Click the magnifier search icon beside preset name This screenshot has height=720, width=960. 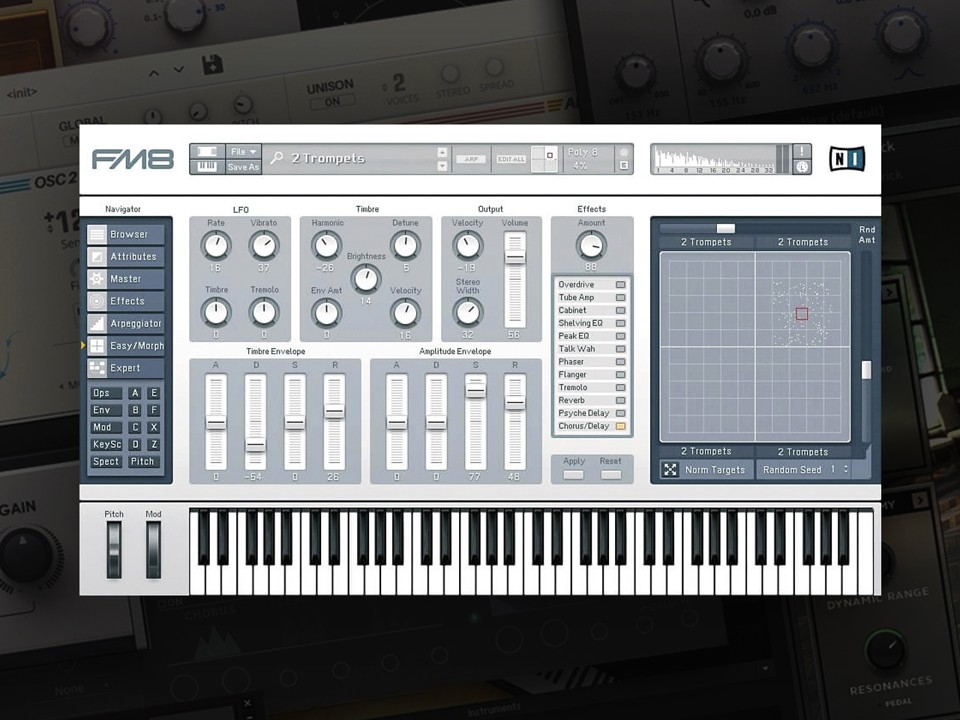coord(277,158)
